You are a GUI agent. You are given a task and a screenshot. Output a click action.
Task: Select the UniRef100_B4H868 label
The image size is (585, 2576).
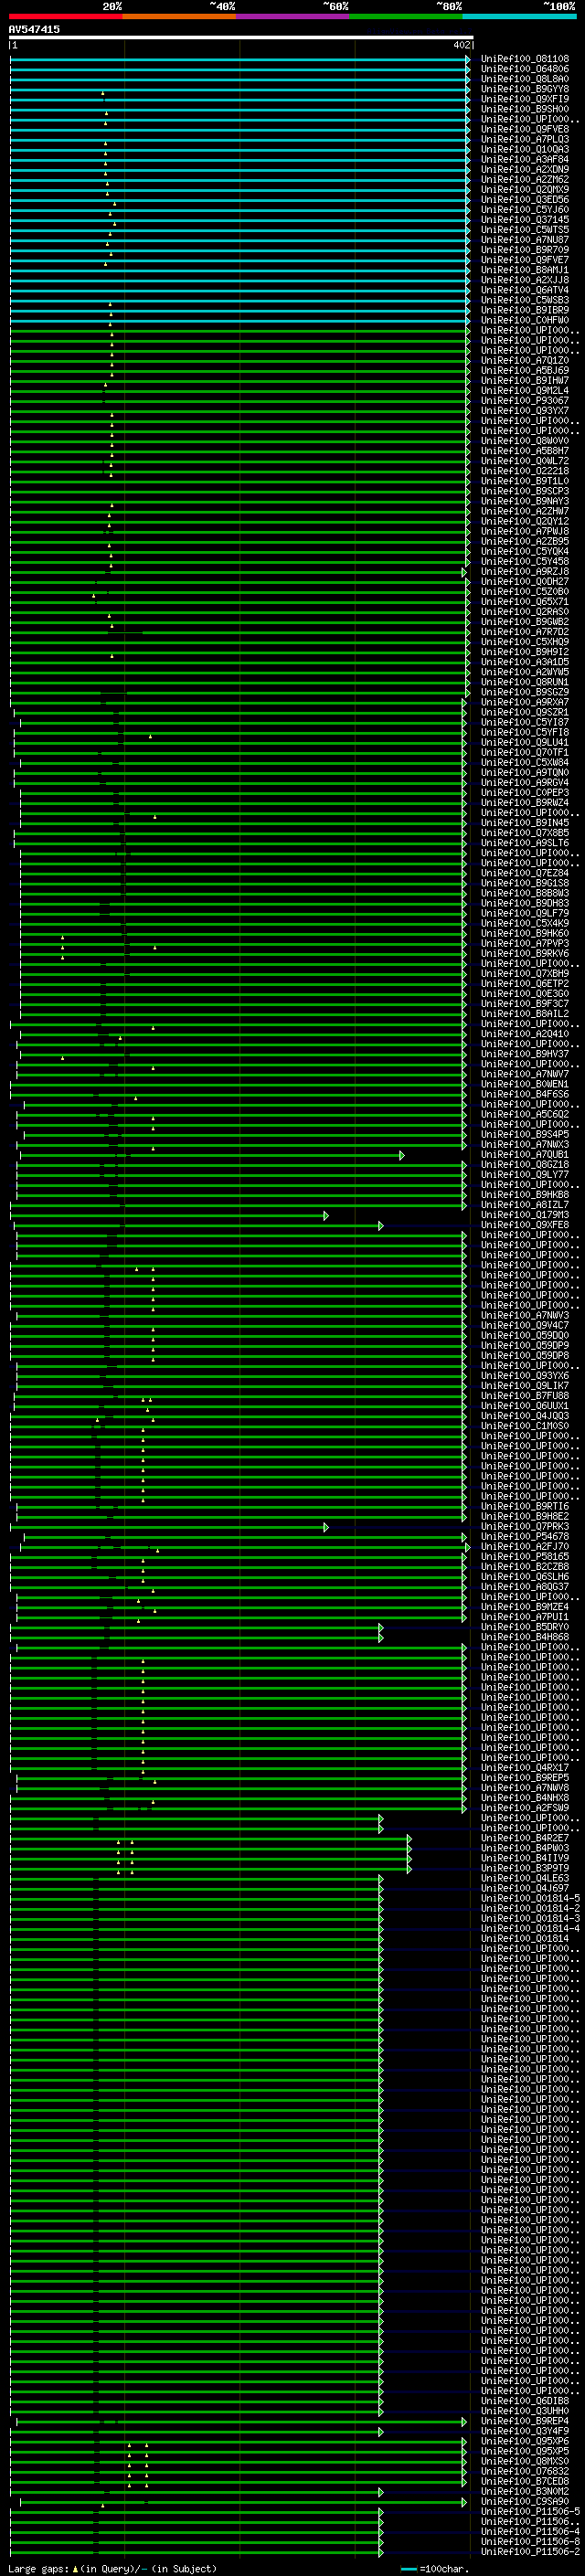[525, 1637]
